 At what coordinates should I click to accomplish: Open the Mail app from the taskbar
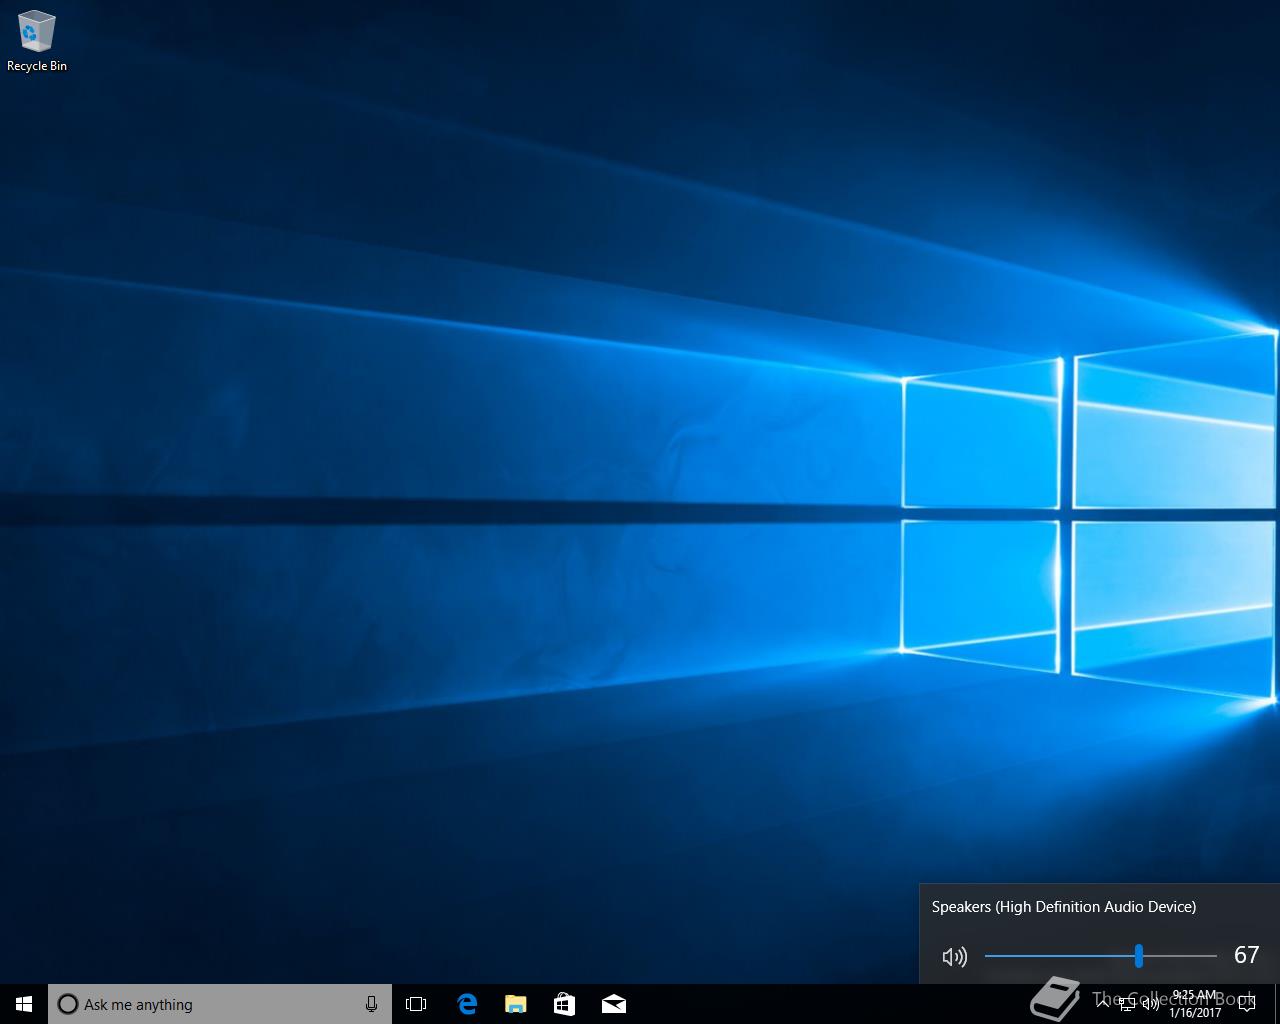tap(613, 1004)
